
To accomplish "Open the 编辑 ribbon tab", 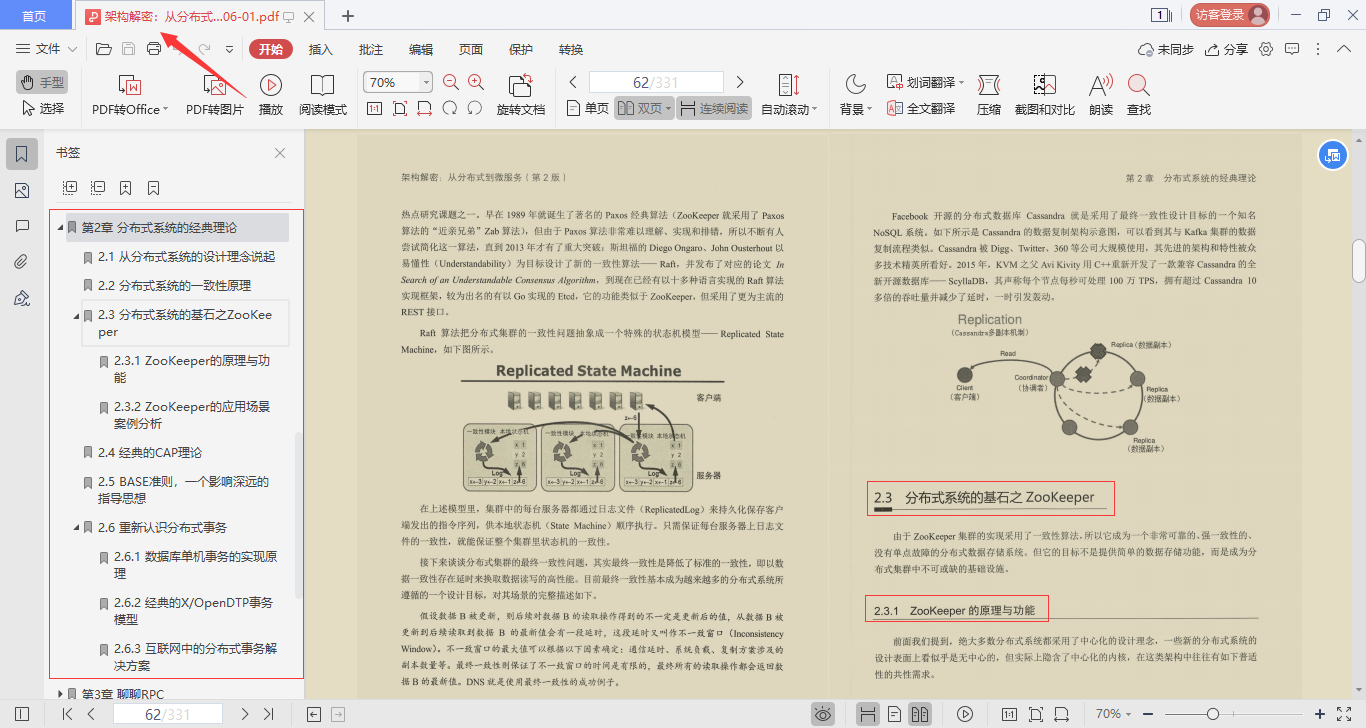I will point(421,49).
